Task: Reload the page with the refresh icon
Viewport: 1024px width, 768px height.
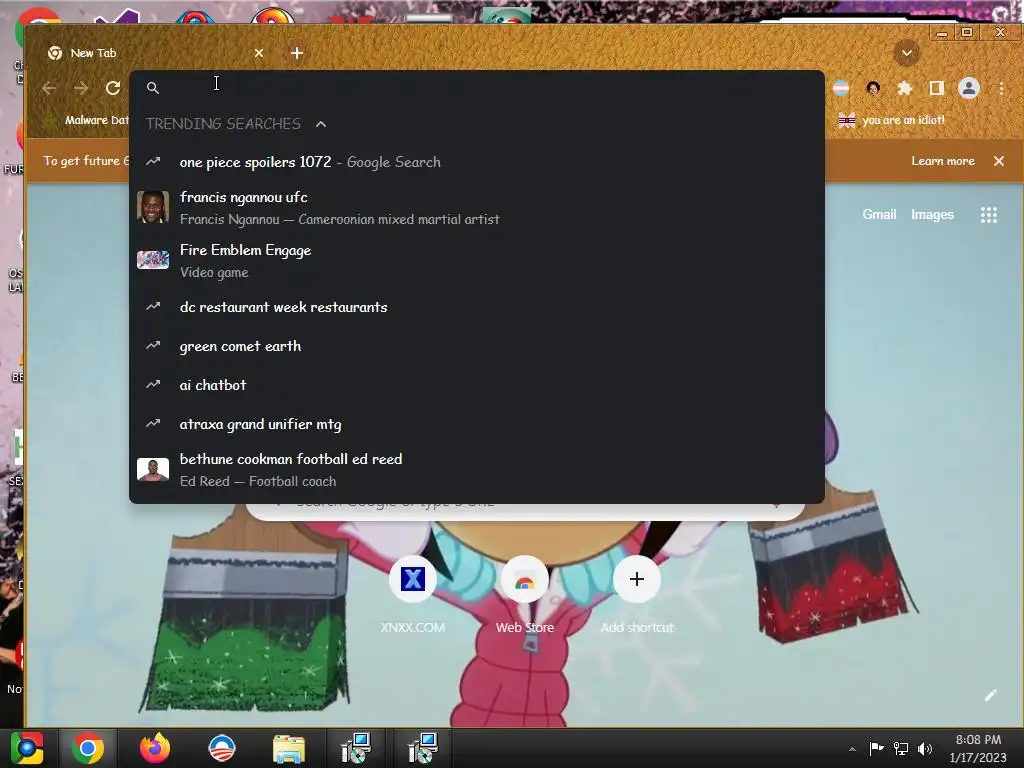Action: tap(113, 88)
